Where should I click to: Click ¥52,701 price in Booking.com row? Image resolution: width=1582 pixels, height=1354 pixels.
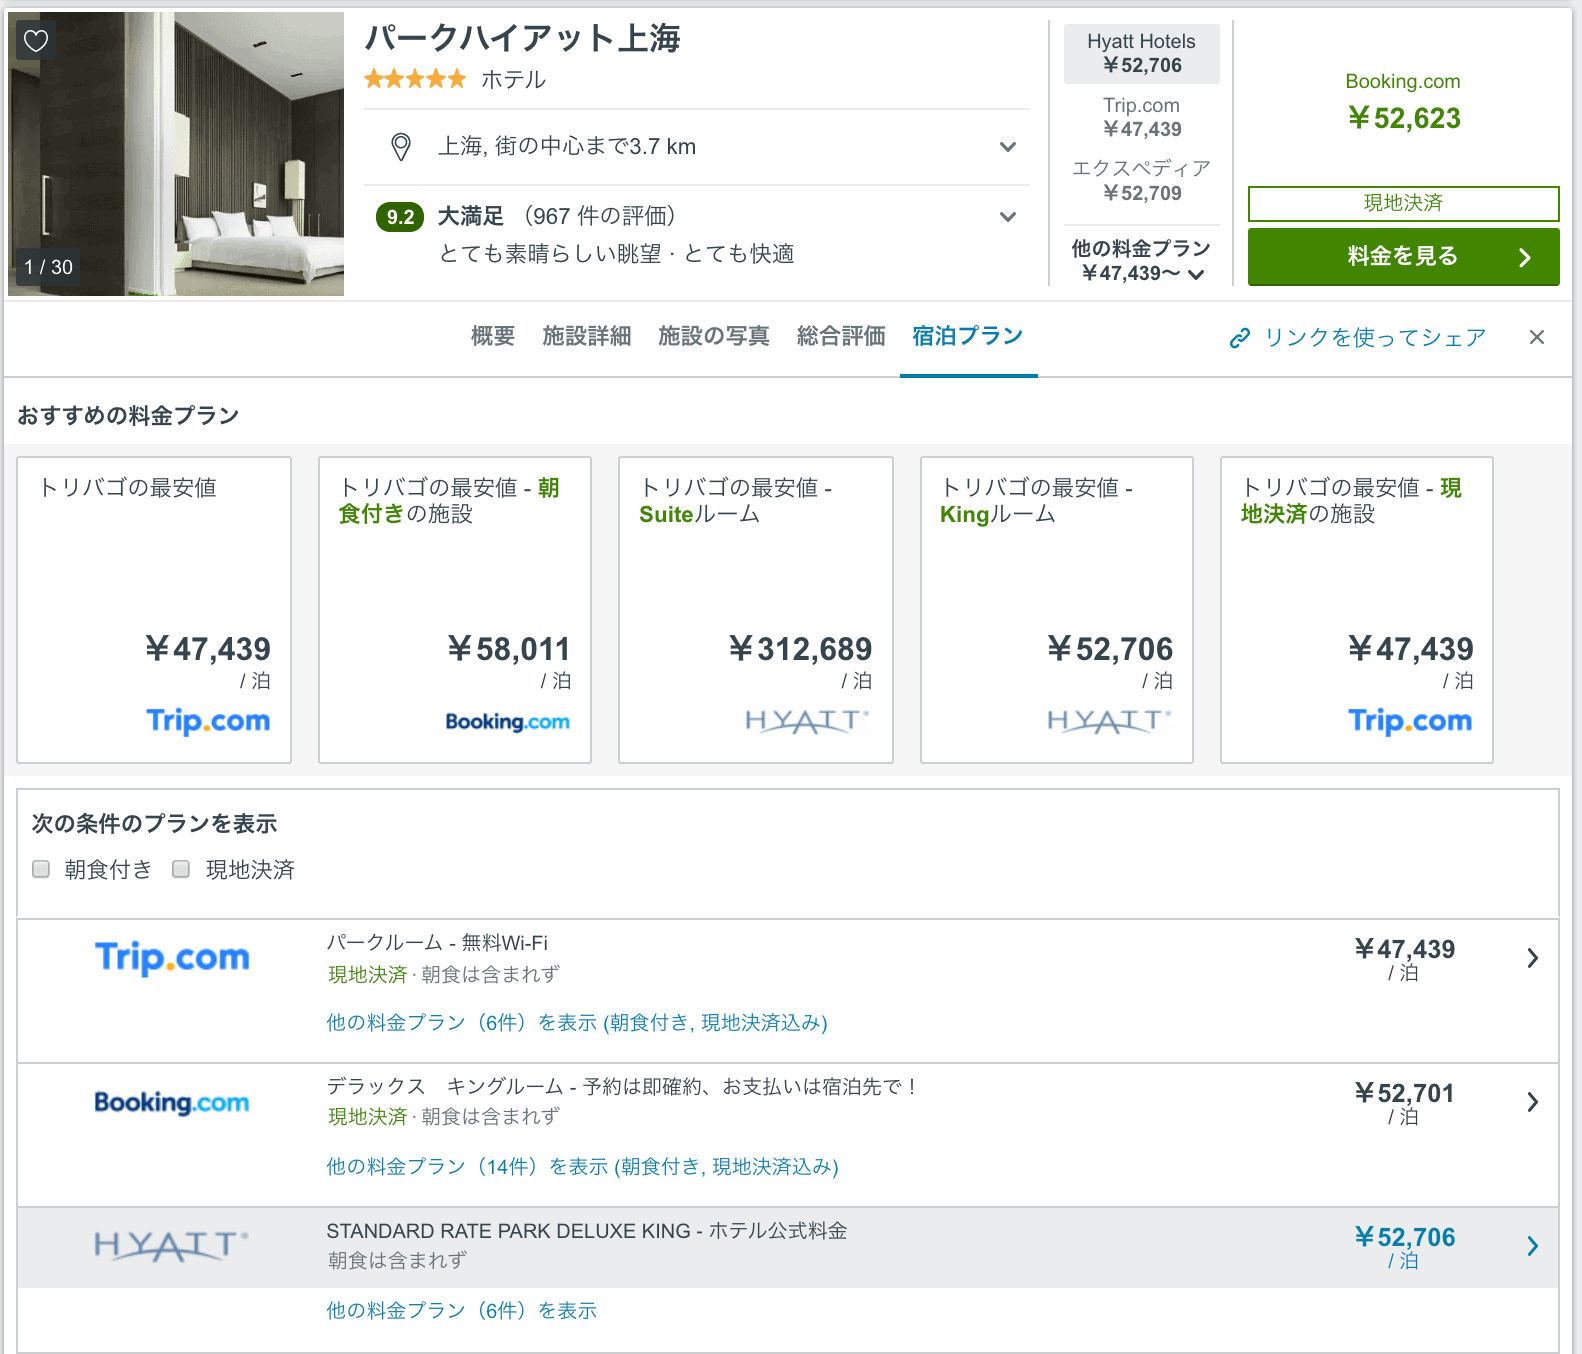point(1404,1094)
